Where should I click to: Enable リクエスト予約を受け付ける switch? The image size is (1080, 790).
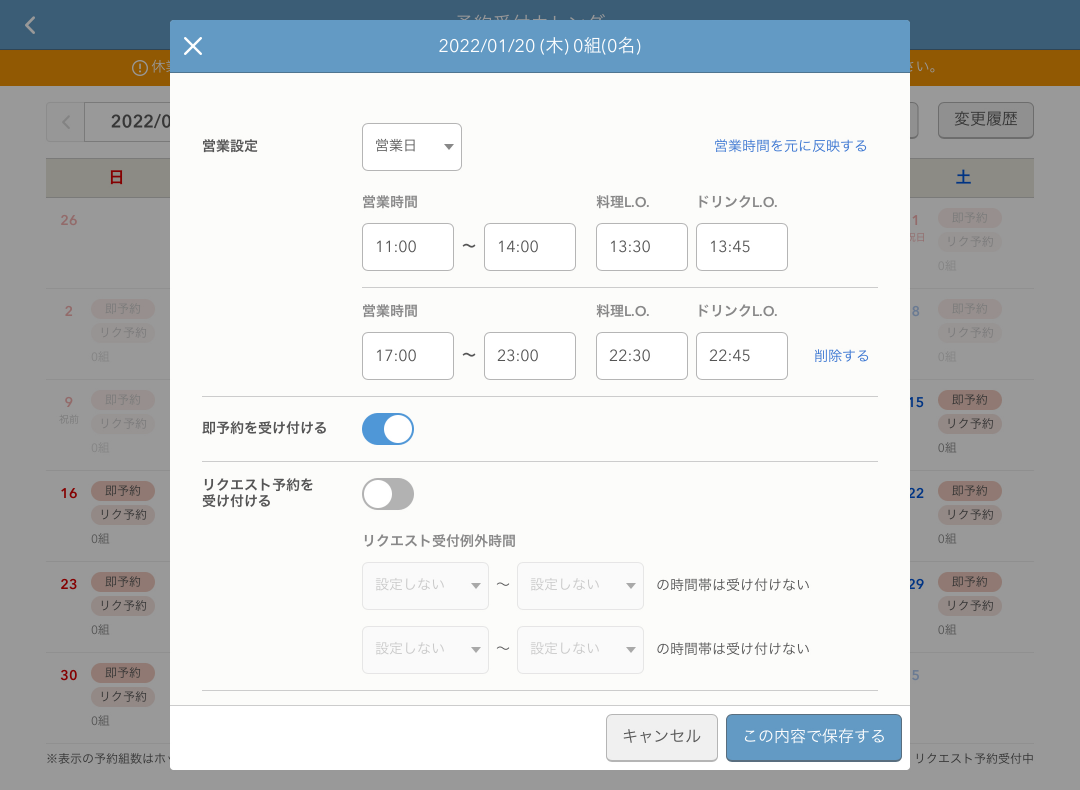click(x=388, y=495)
